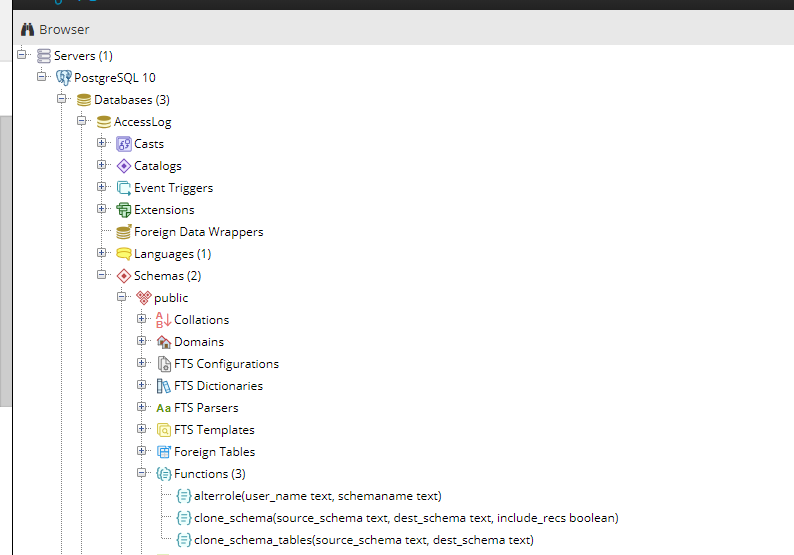
Task: Select the clone_schema function with include_recs
Action: (x=405, y=518)
